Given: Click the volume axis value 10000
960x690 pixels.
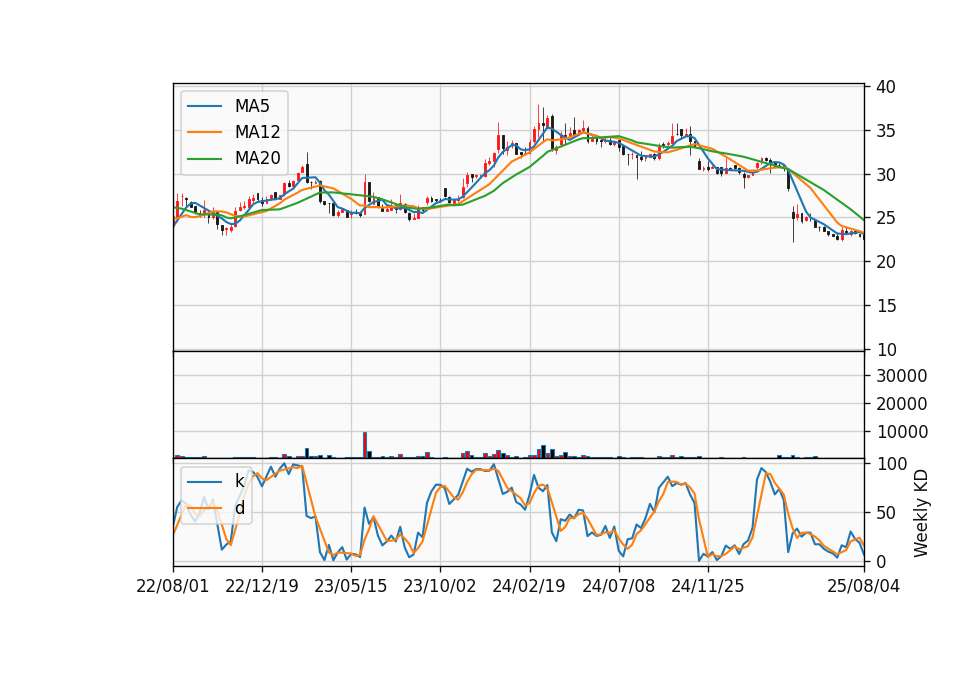Looking at the screenshot, I should (x=902, y=432).
